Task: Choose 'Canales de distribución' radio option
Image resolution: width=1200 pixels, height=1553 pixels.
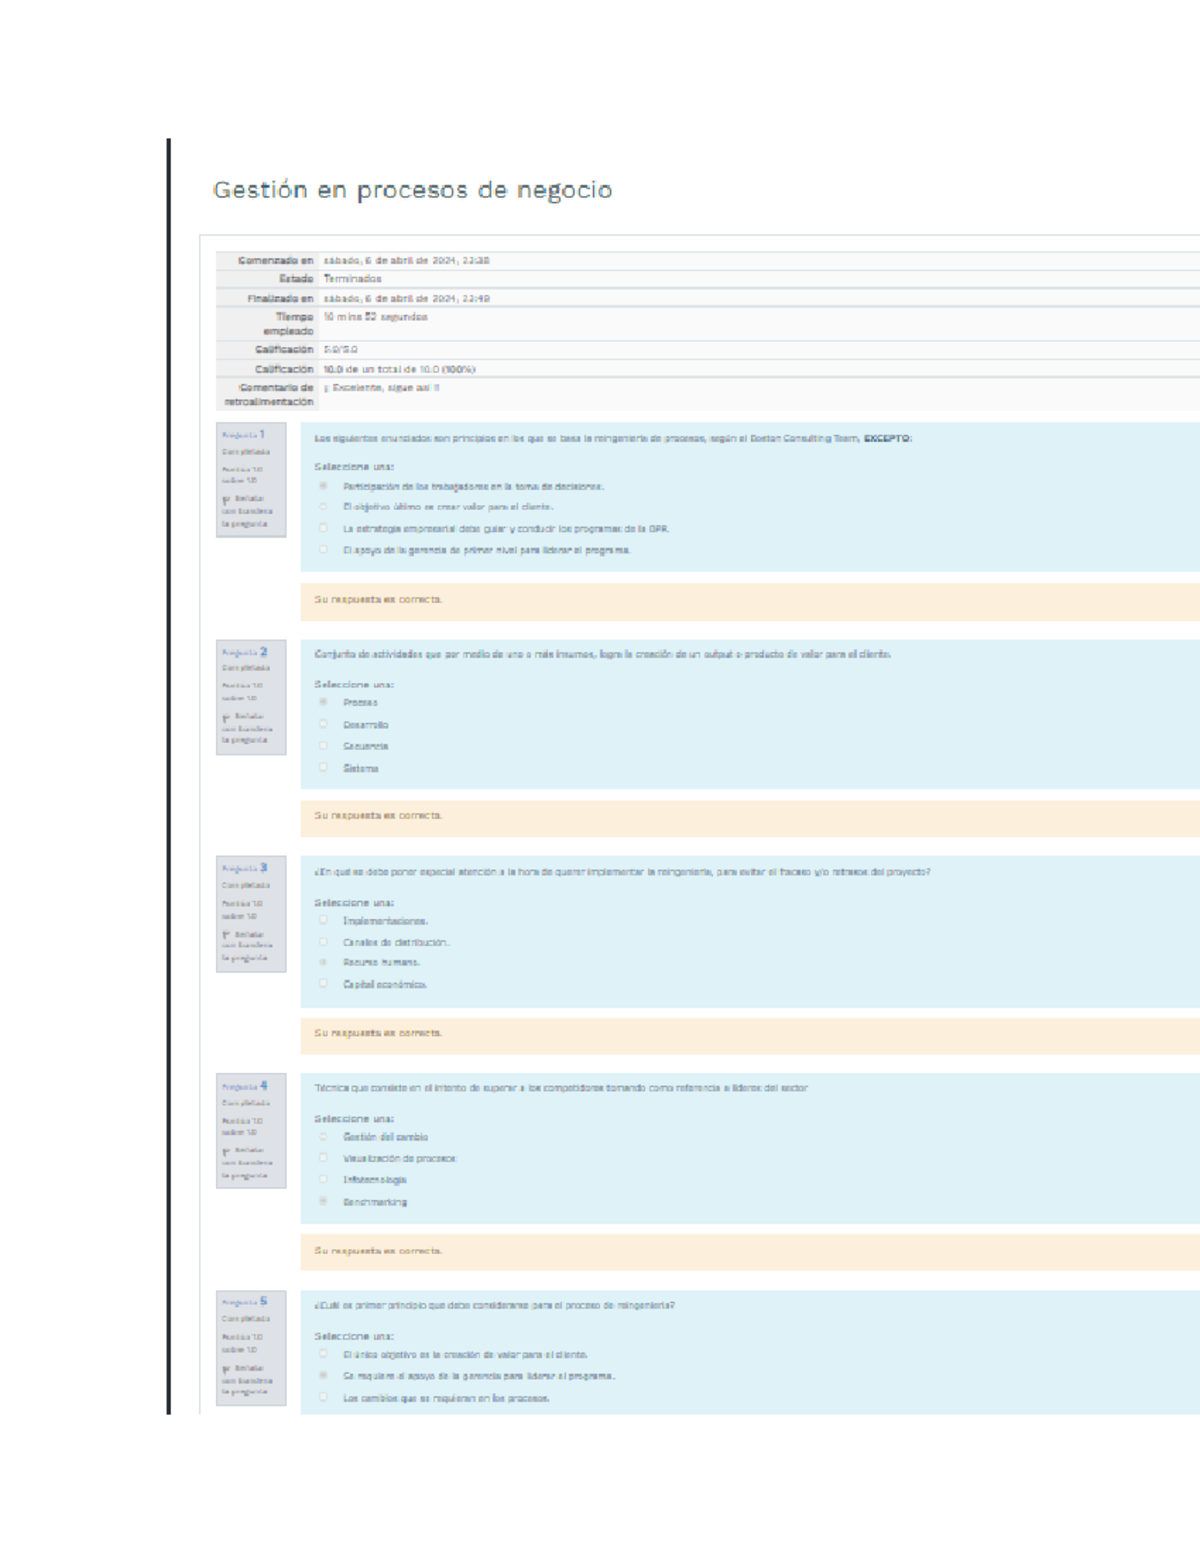Action: tap(323, 941)
